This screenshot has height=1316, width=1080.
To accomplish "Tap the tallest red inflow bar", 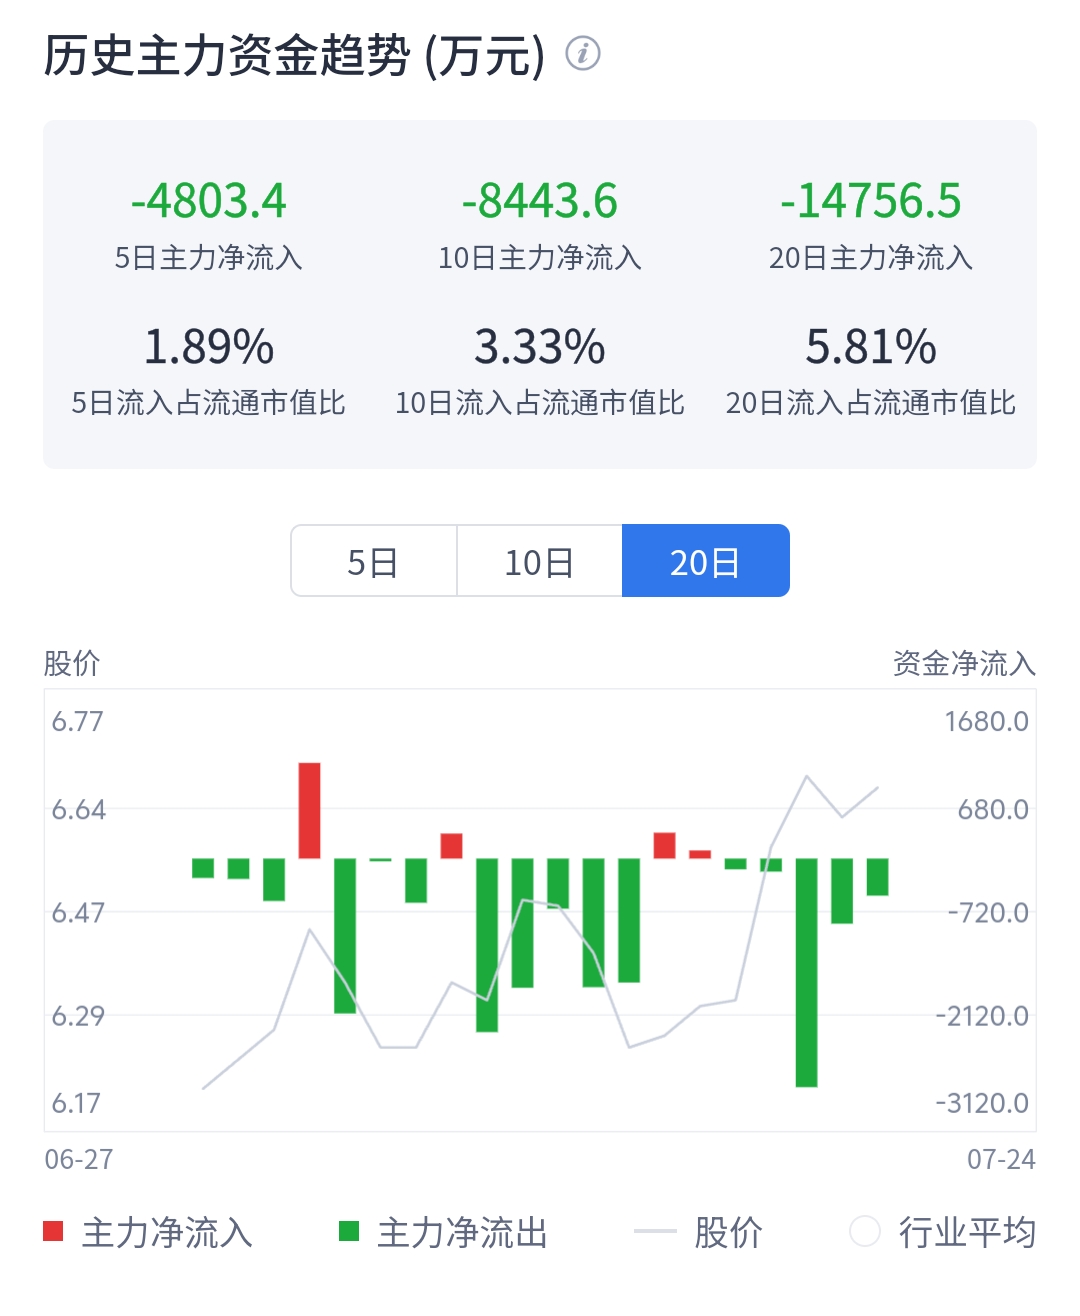I will [x=310, y=810].
